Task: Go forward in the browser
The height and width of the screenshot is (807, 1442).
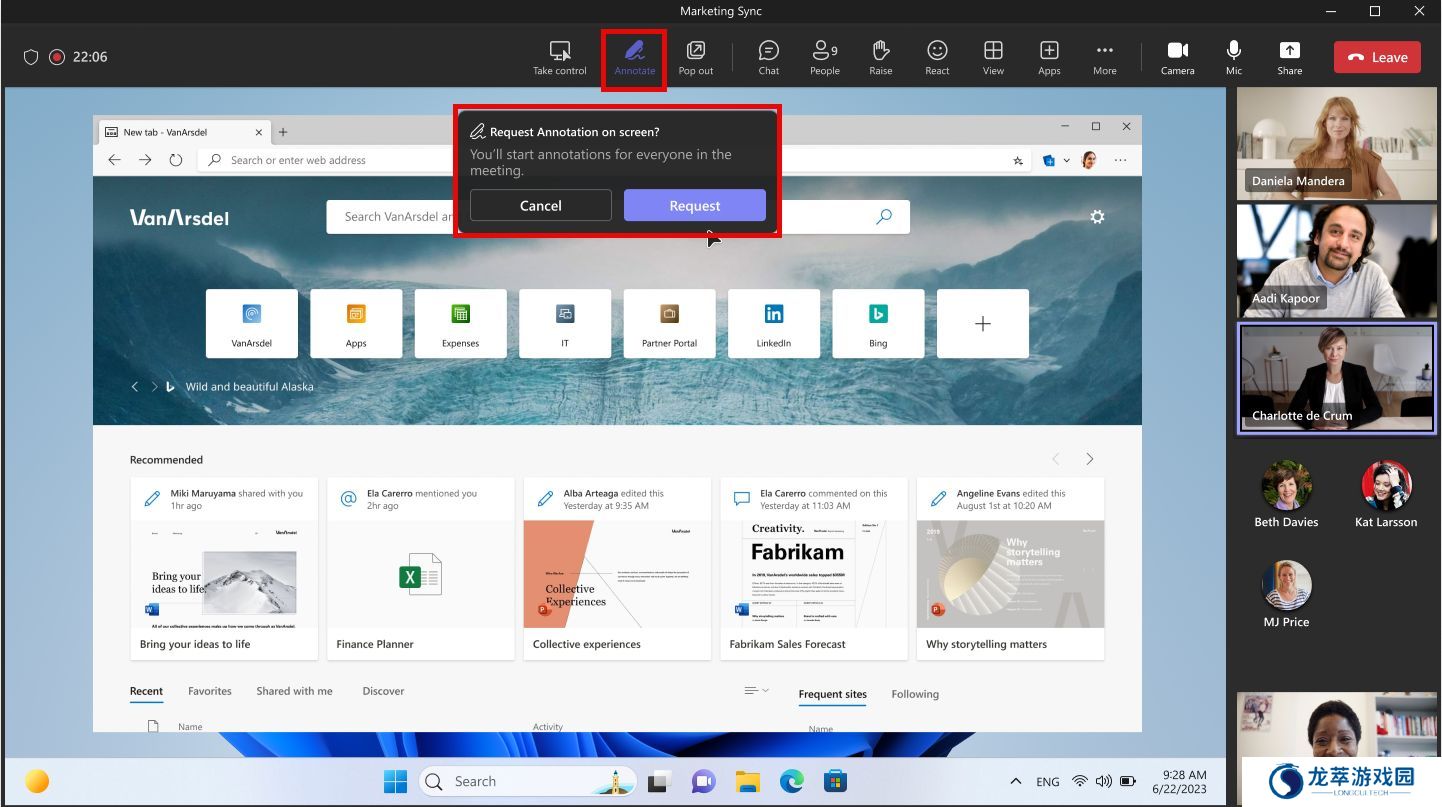Action: tap(145, 160)
